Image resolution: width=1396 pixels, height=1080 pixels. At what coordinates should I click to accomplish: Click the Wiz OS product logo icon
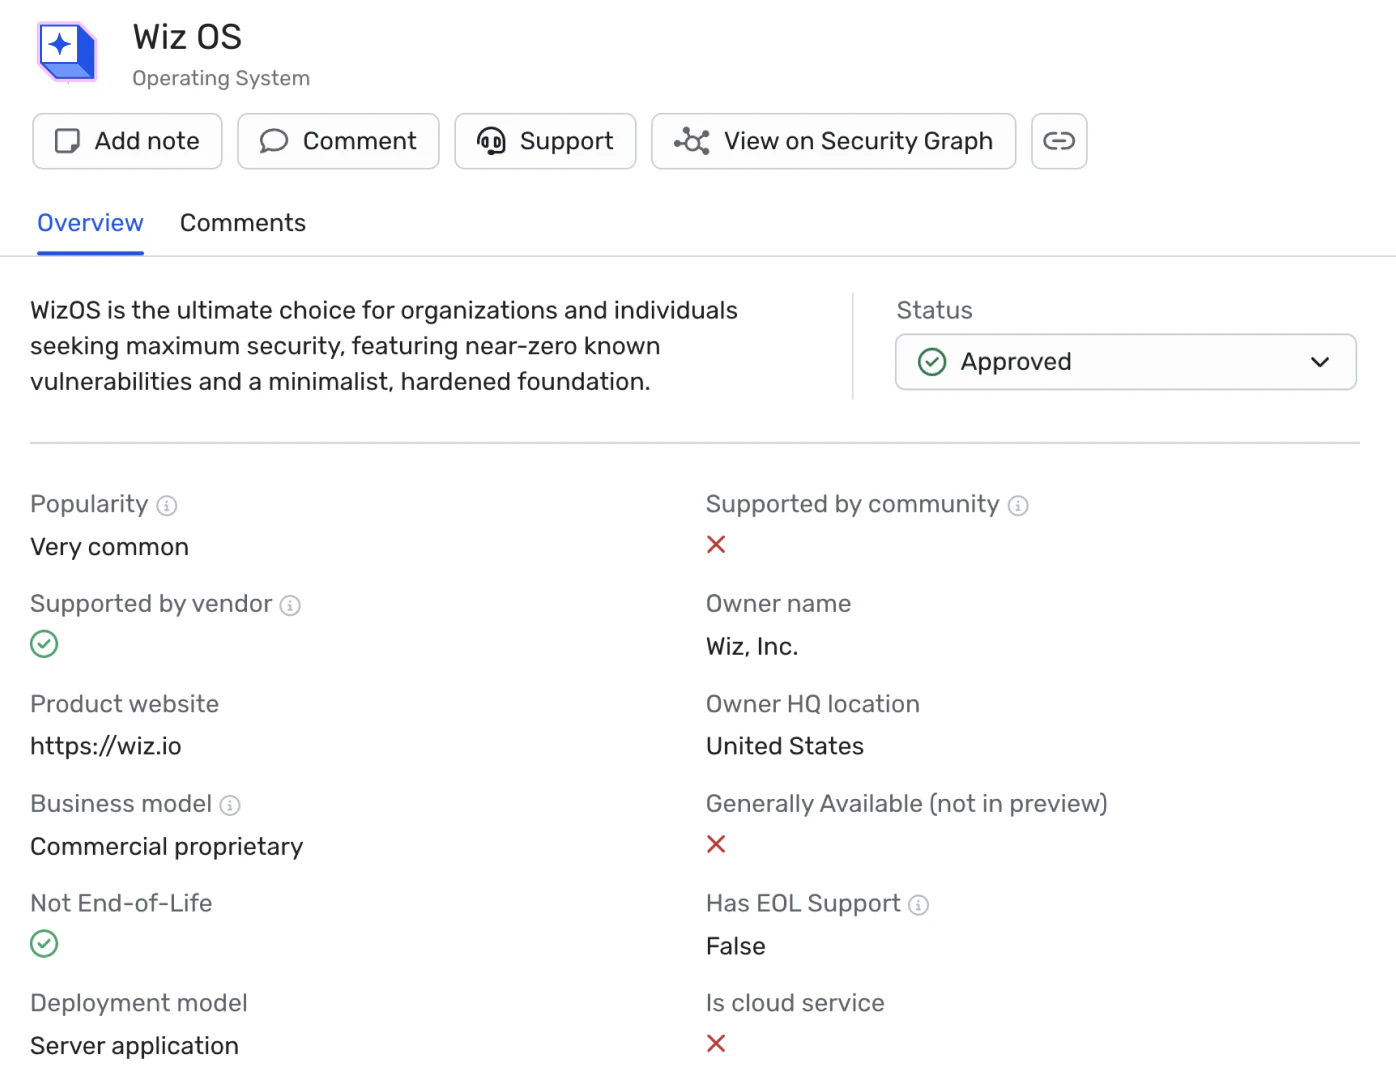coord(67,52)
